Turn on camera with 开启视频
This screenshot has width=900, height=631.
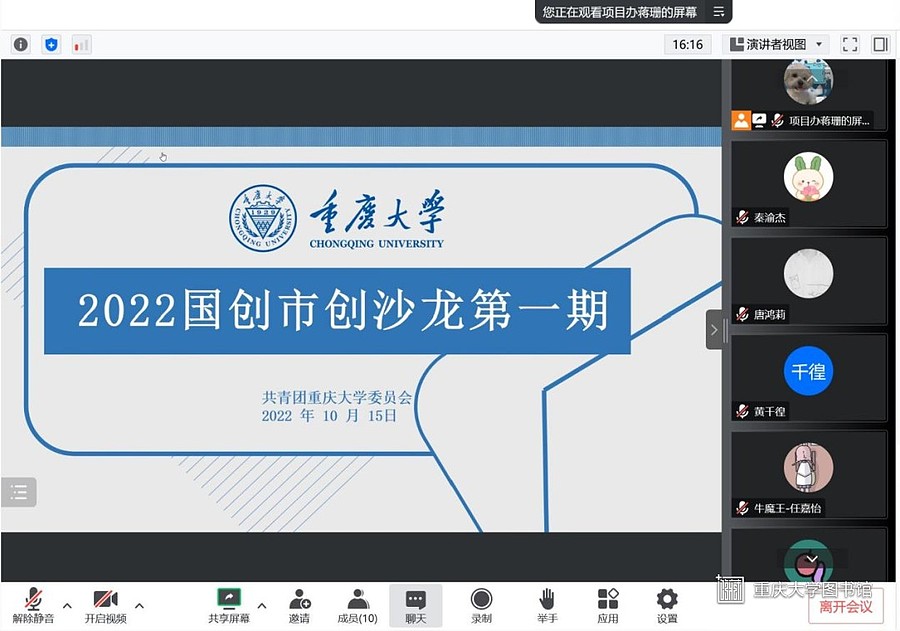[106, 606]
